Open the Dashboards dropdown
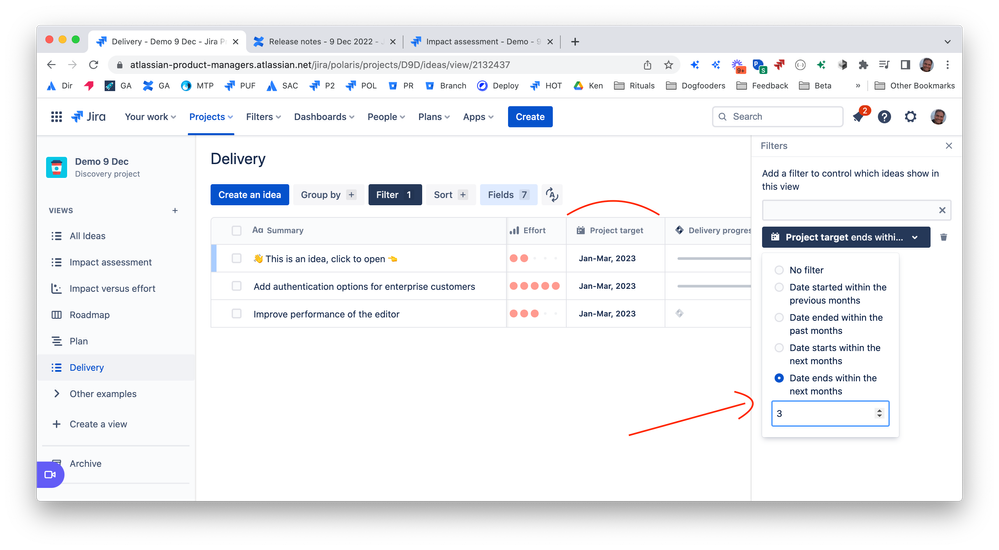The width and height of the screenshot is (999, 550). point(324,117)
